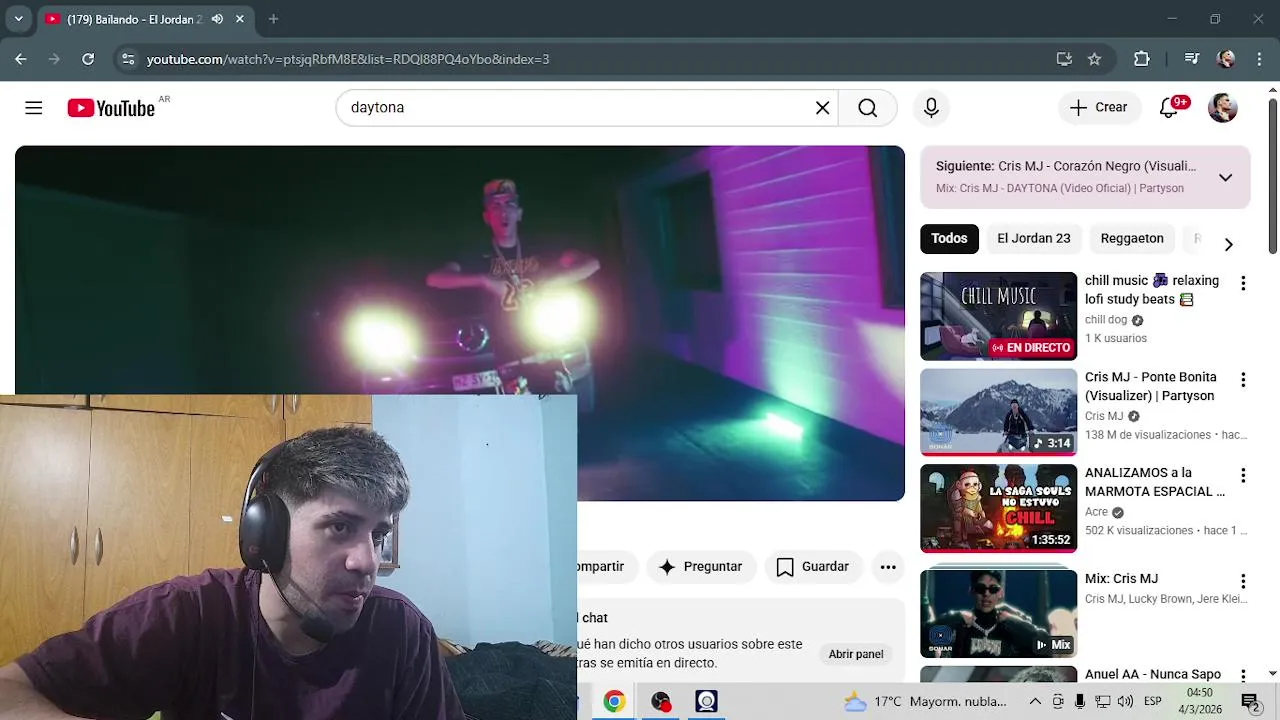Select the 'Reggaeton' filter chip
The image size is (1280, 720).
[x=1132, y=238]
